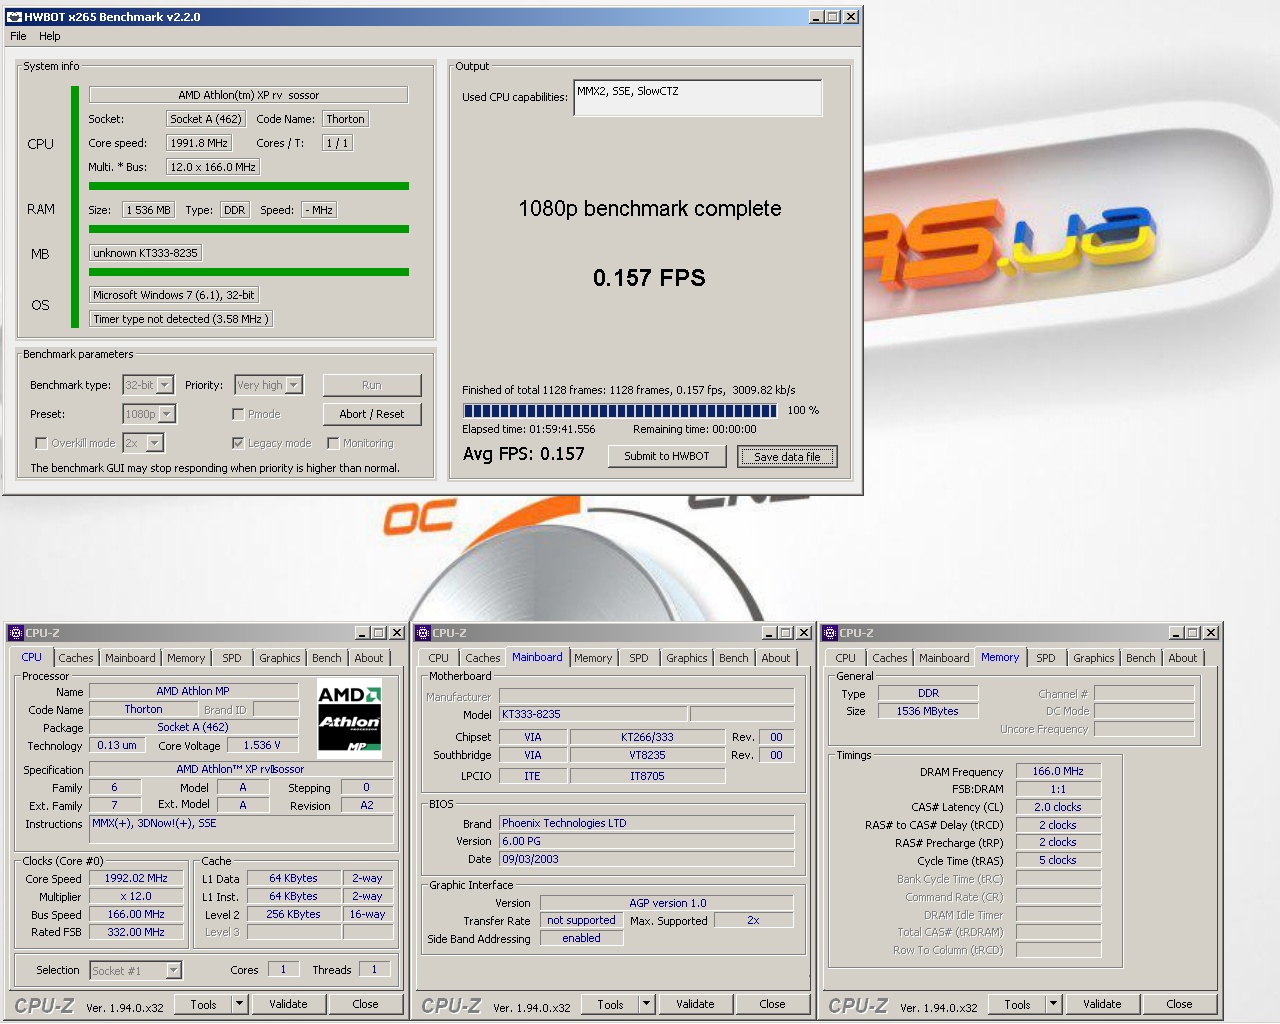Select CPU tab in CPU-Z Memory window
This screenshot has width=1280, height=1024.
pos(846,658)
